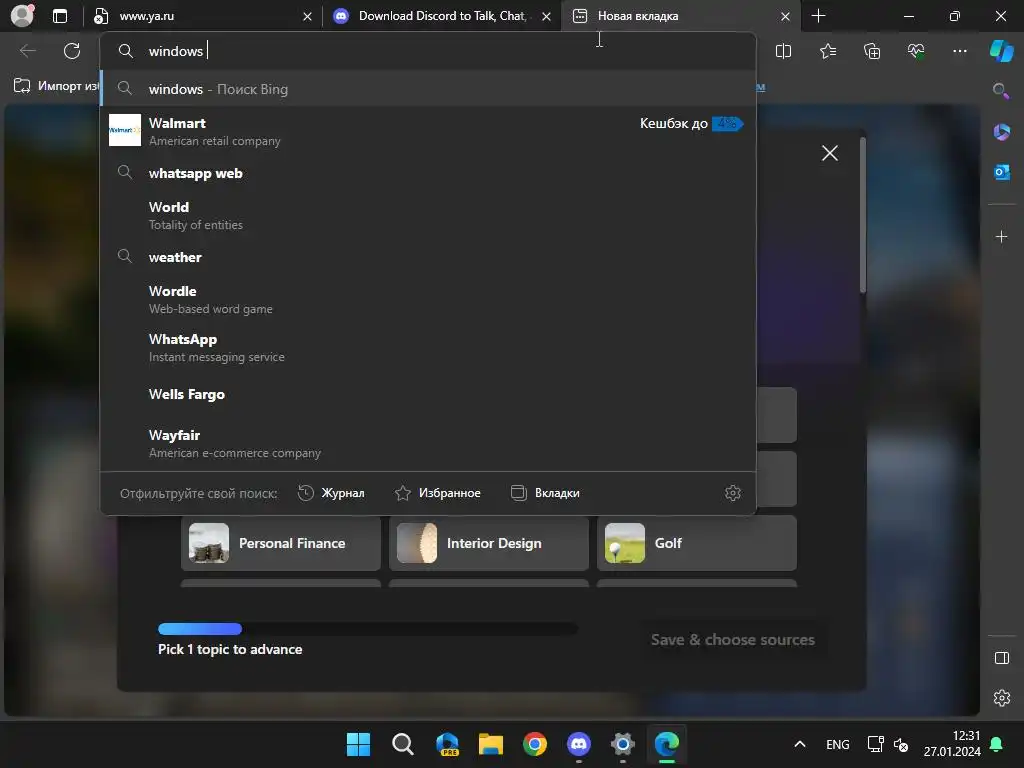Open the network display icon in tray
This screenshot has width=1024, height=768.
click(x=875, y=744)
